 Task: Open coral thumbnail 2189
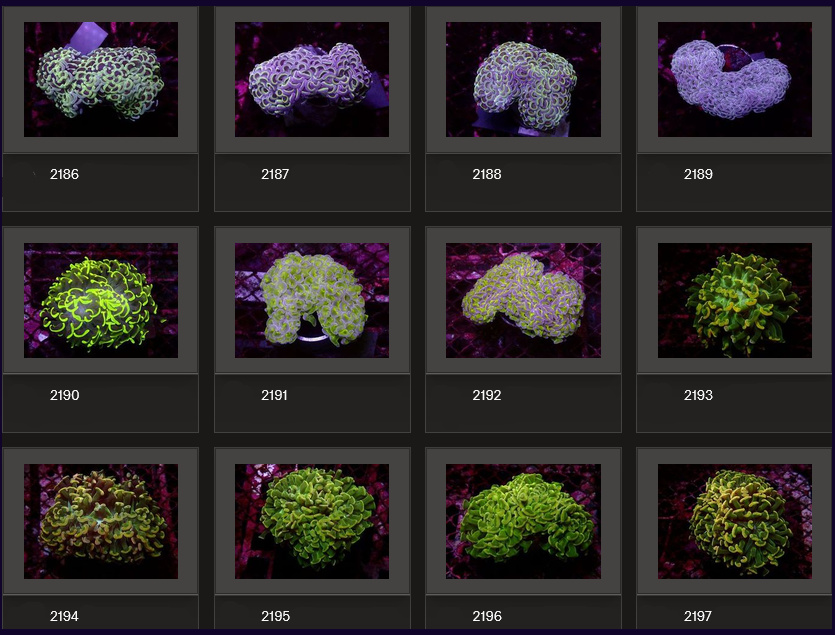[734, 79]
